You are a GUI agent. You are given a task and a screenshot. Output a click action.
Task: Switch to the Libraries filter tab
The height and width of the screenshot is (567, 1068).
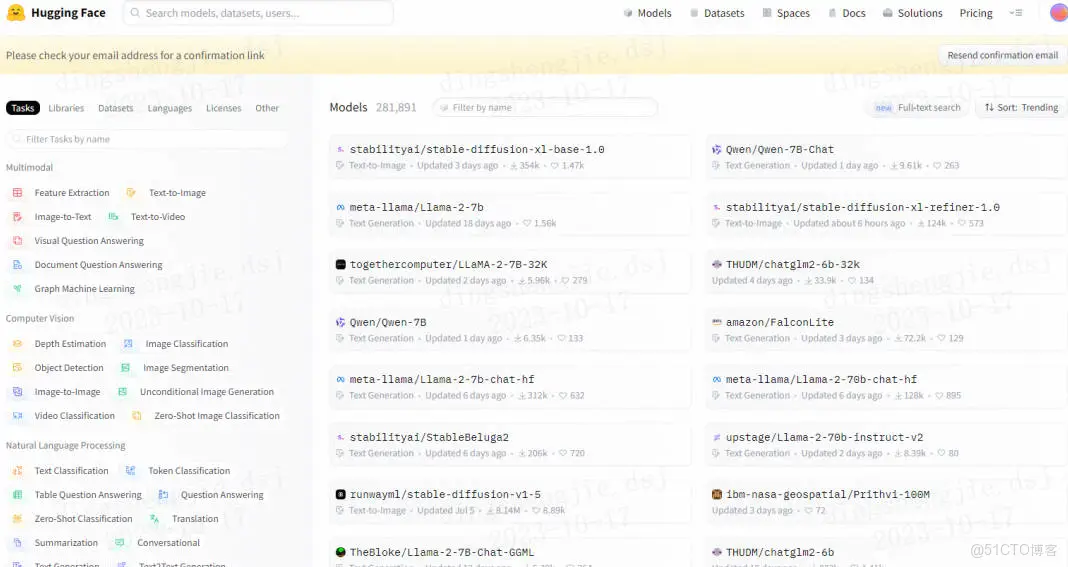pyautogui.click(x=66, y=108)
